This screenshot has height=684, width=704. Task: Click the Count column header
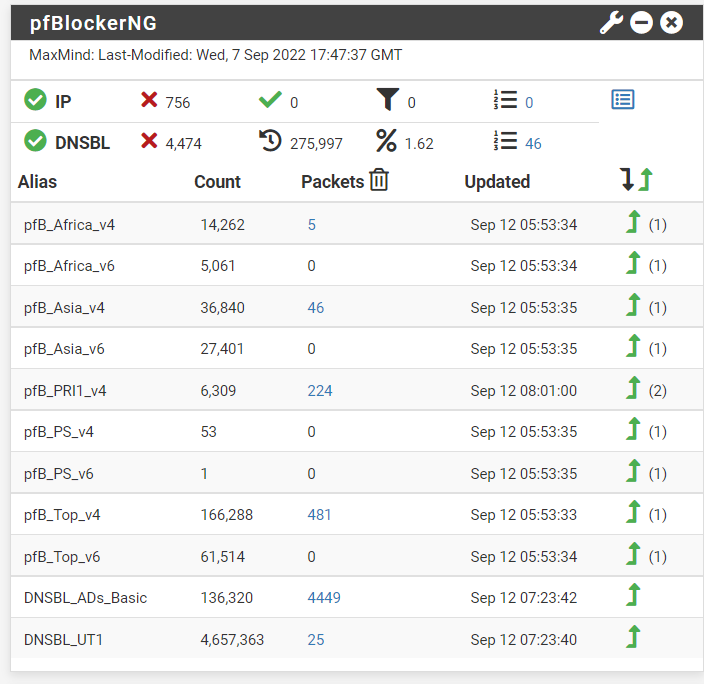(217, 182)
